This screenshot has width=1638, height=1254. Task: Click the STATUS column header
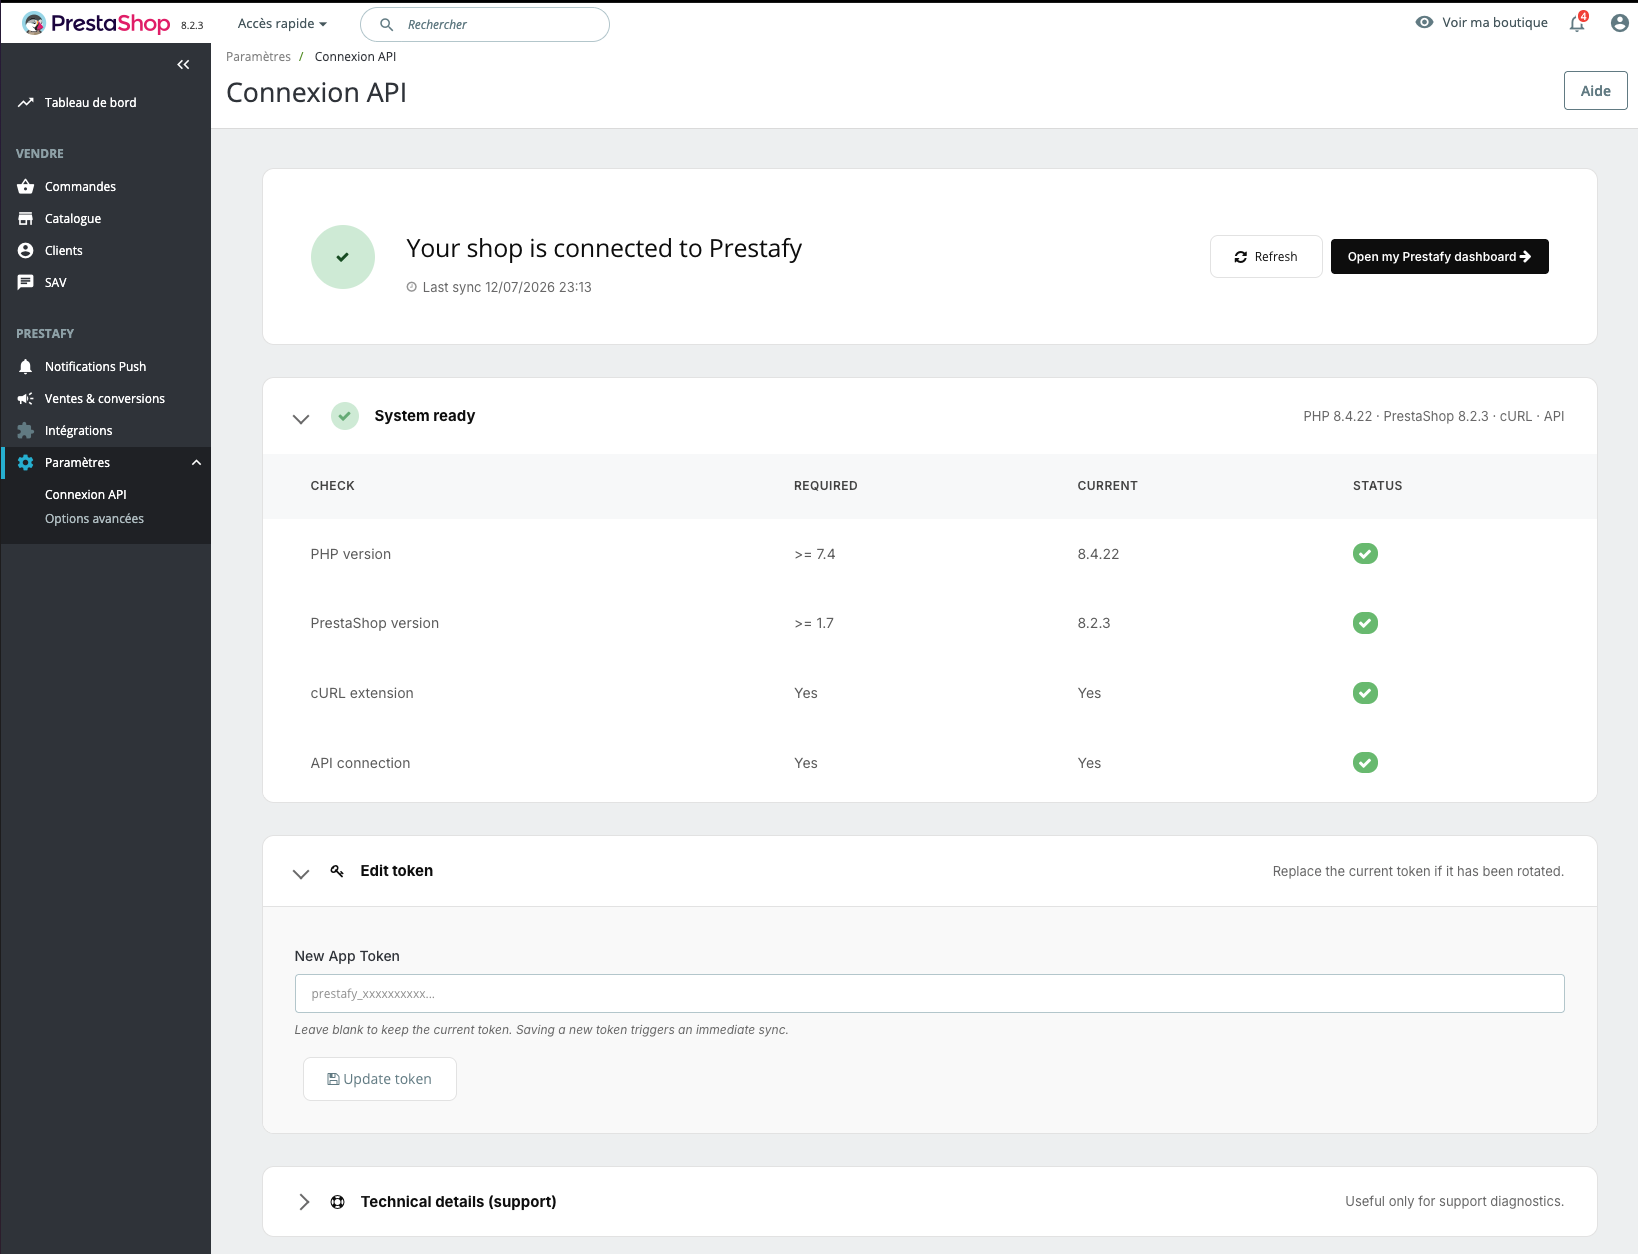1377,486
